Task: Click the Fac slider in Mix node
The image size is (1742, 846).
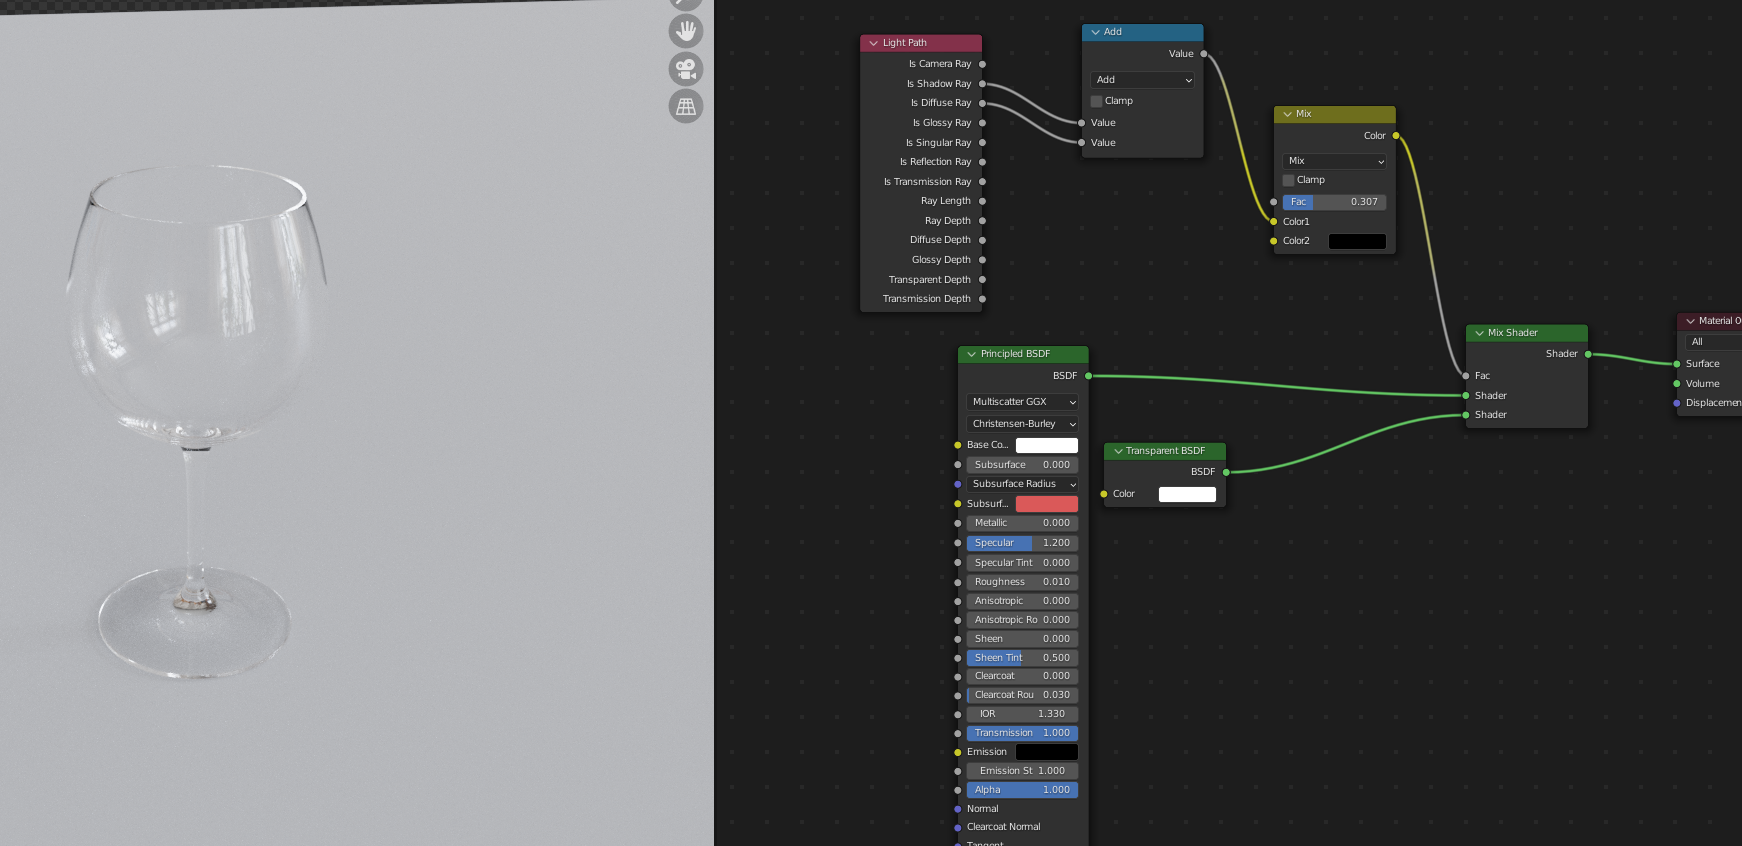Action: (x=1334, y=202)
